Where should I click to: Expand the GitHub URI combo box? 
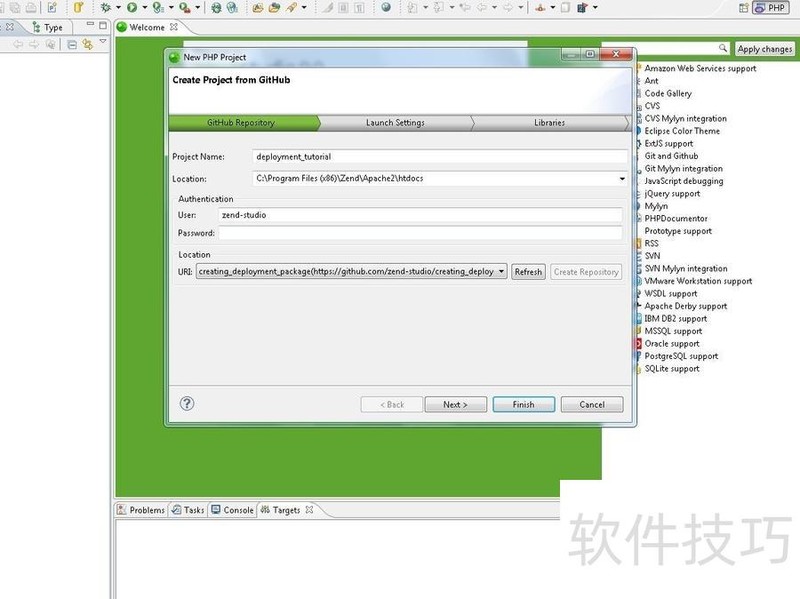pyautogui.click(x=502, y=271)
